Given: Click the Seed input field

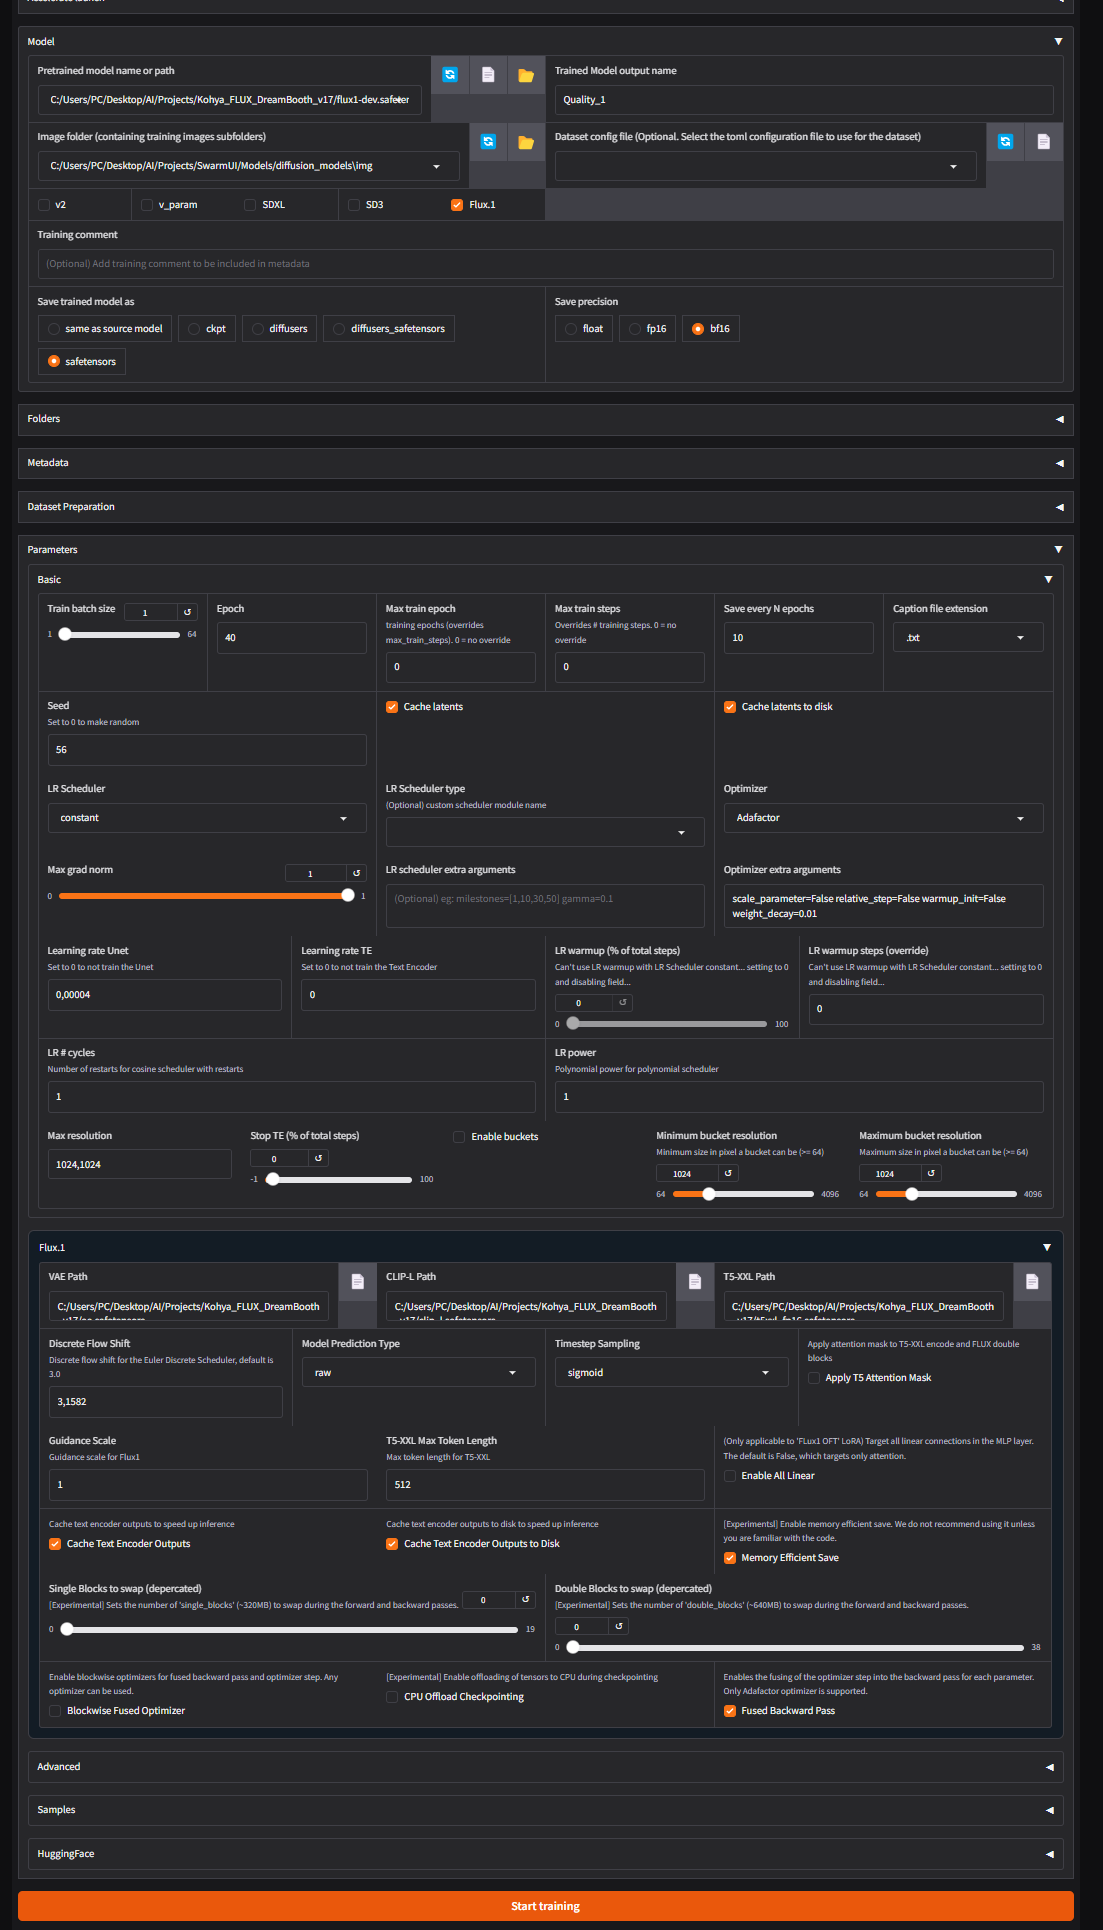Looking at the screenshot, I should 207,750.
